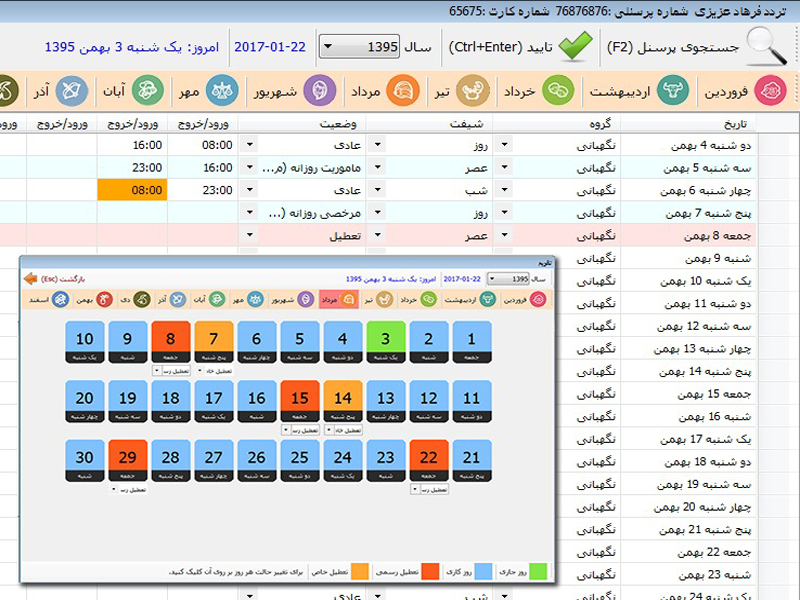Choose Esfand blue icon in calendar popup
The height and width of the screenshot is (600, 800).
pyautogui.click(x=61, y=299)
